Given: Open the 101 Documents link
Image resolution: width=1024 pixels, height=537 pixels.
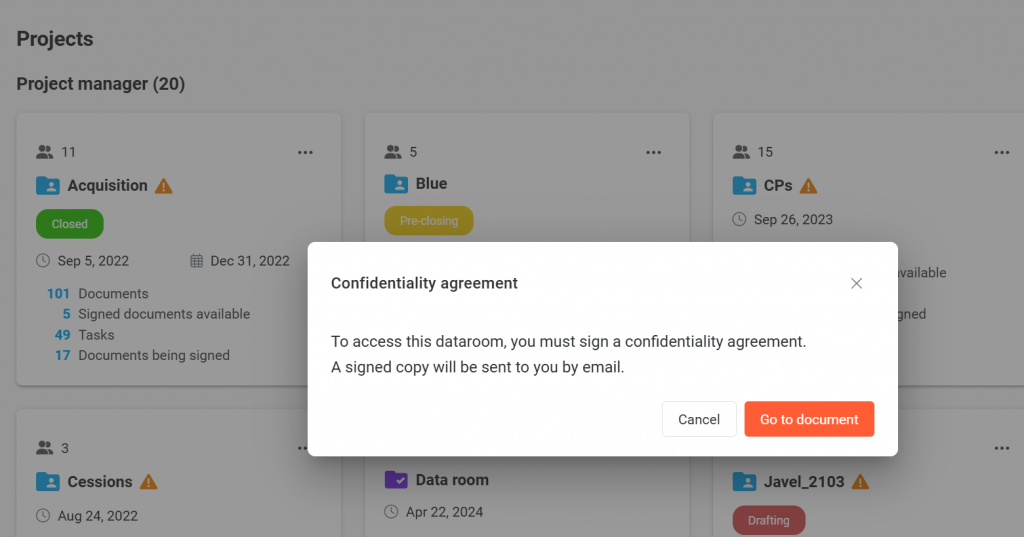Looking at the screenshot, I should point(98,294).
